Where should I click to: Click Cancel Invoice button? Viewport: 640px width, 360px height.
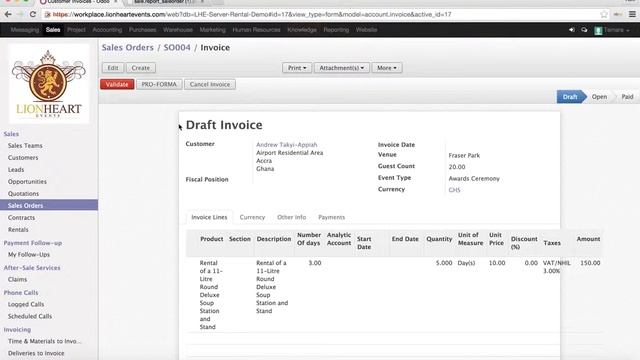[210, 84]
